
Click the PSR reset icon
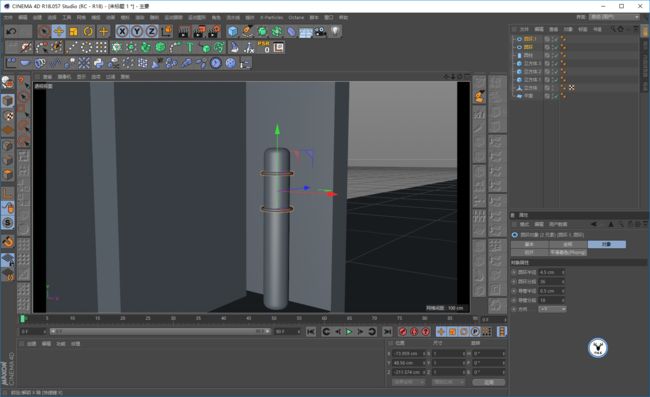pyautogui.click(x=264, y=47)
